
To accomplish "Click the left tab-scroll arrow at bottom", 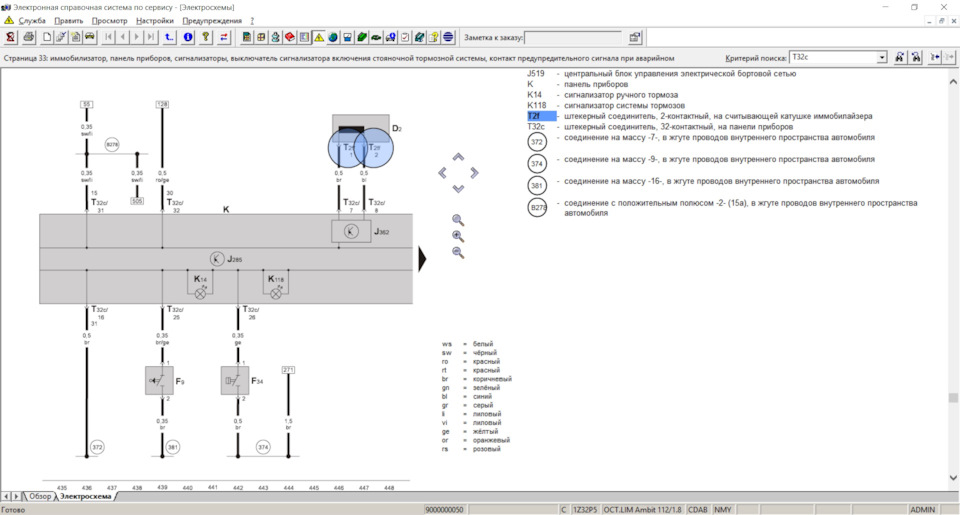I will coord(6,497).
